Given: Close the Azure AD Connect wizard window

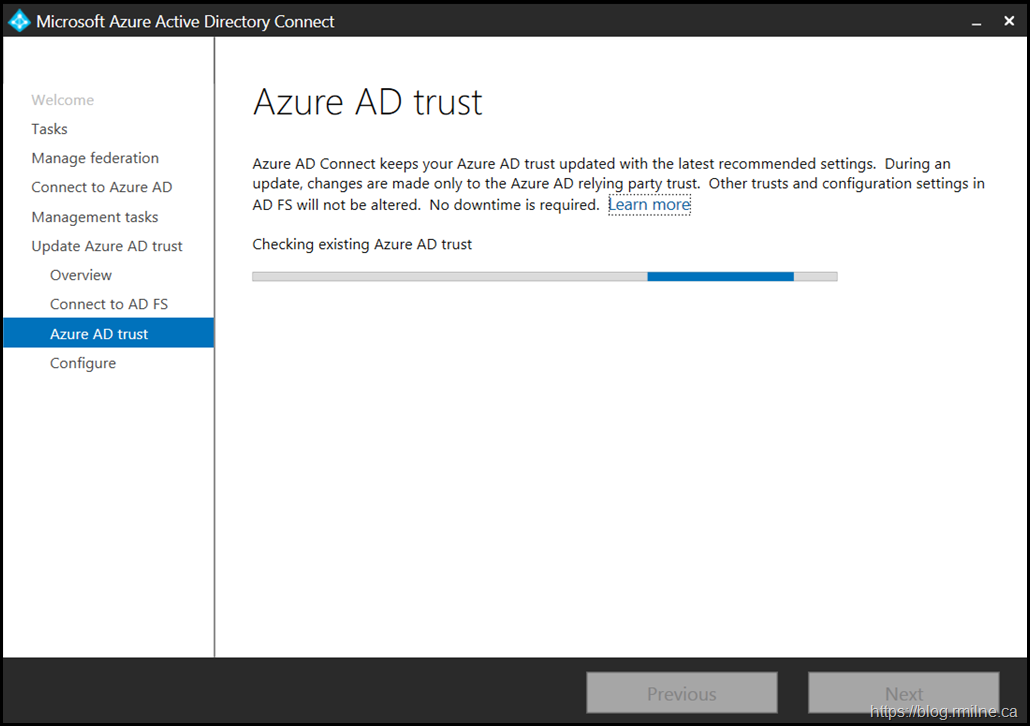Looking at the screenshot, I should click(x=1009, y=21).
